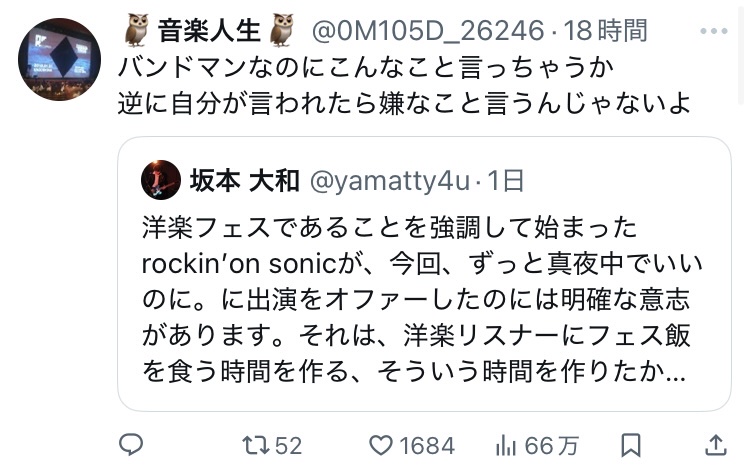Open 坂本 大和 name in quoted tweet
Viewport: 750px width, 473px height.
coord(244,181)
